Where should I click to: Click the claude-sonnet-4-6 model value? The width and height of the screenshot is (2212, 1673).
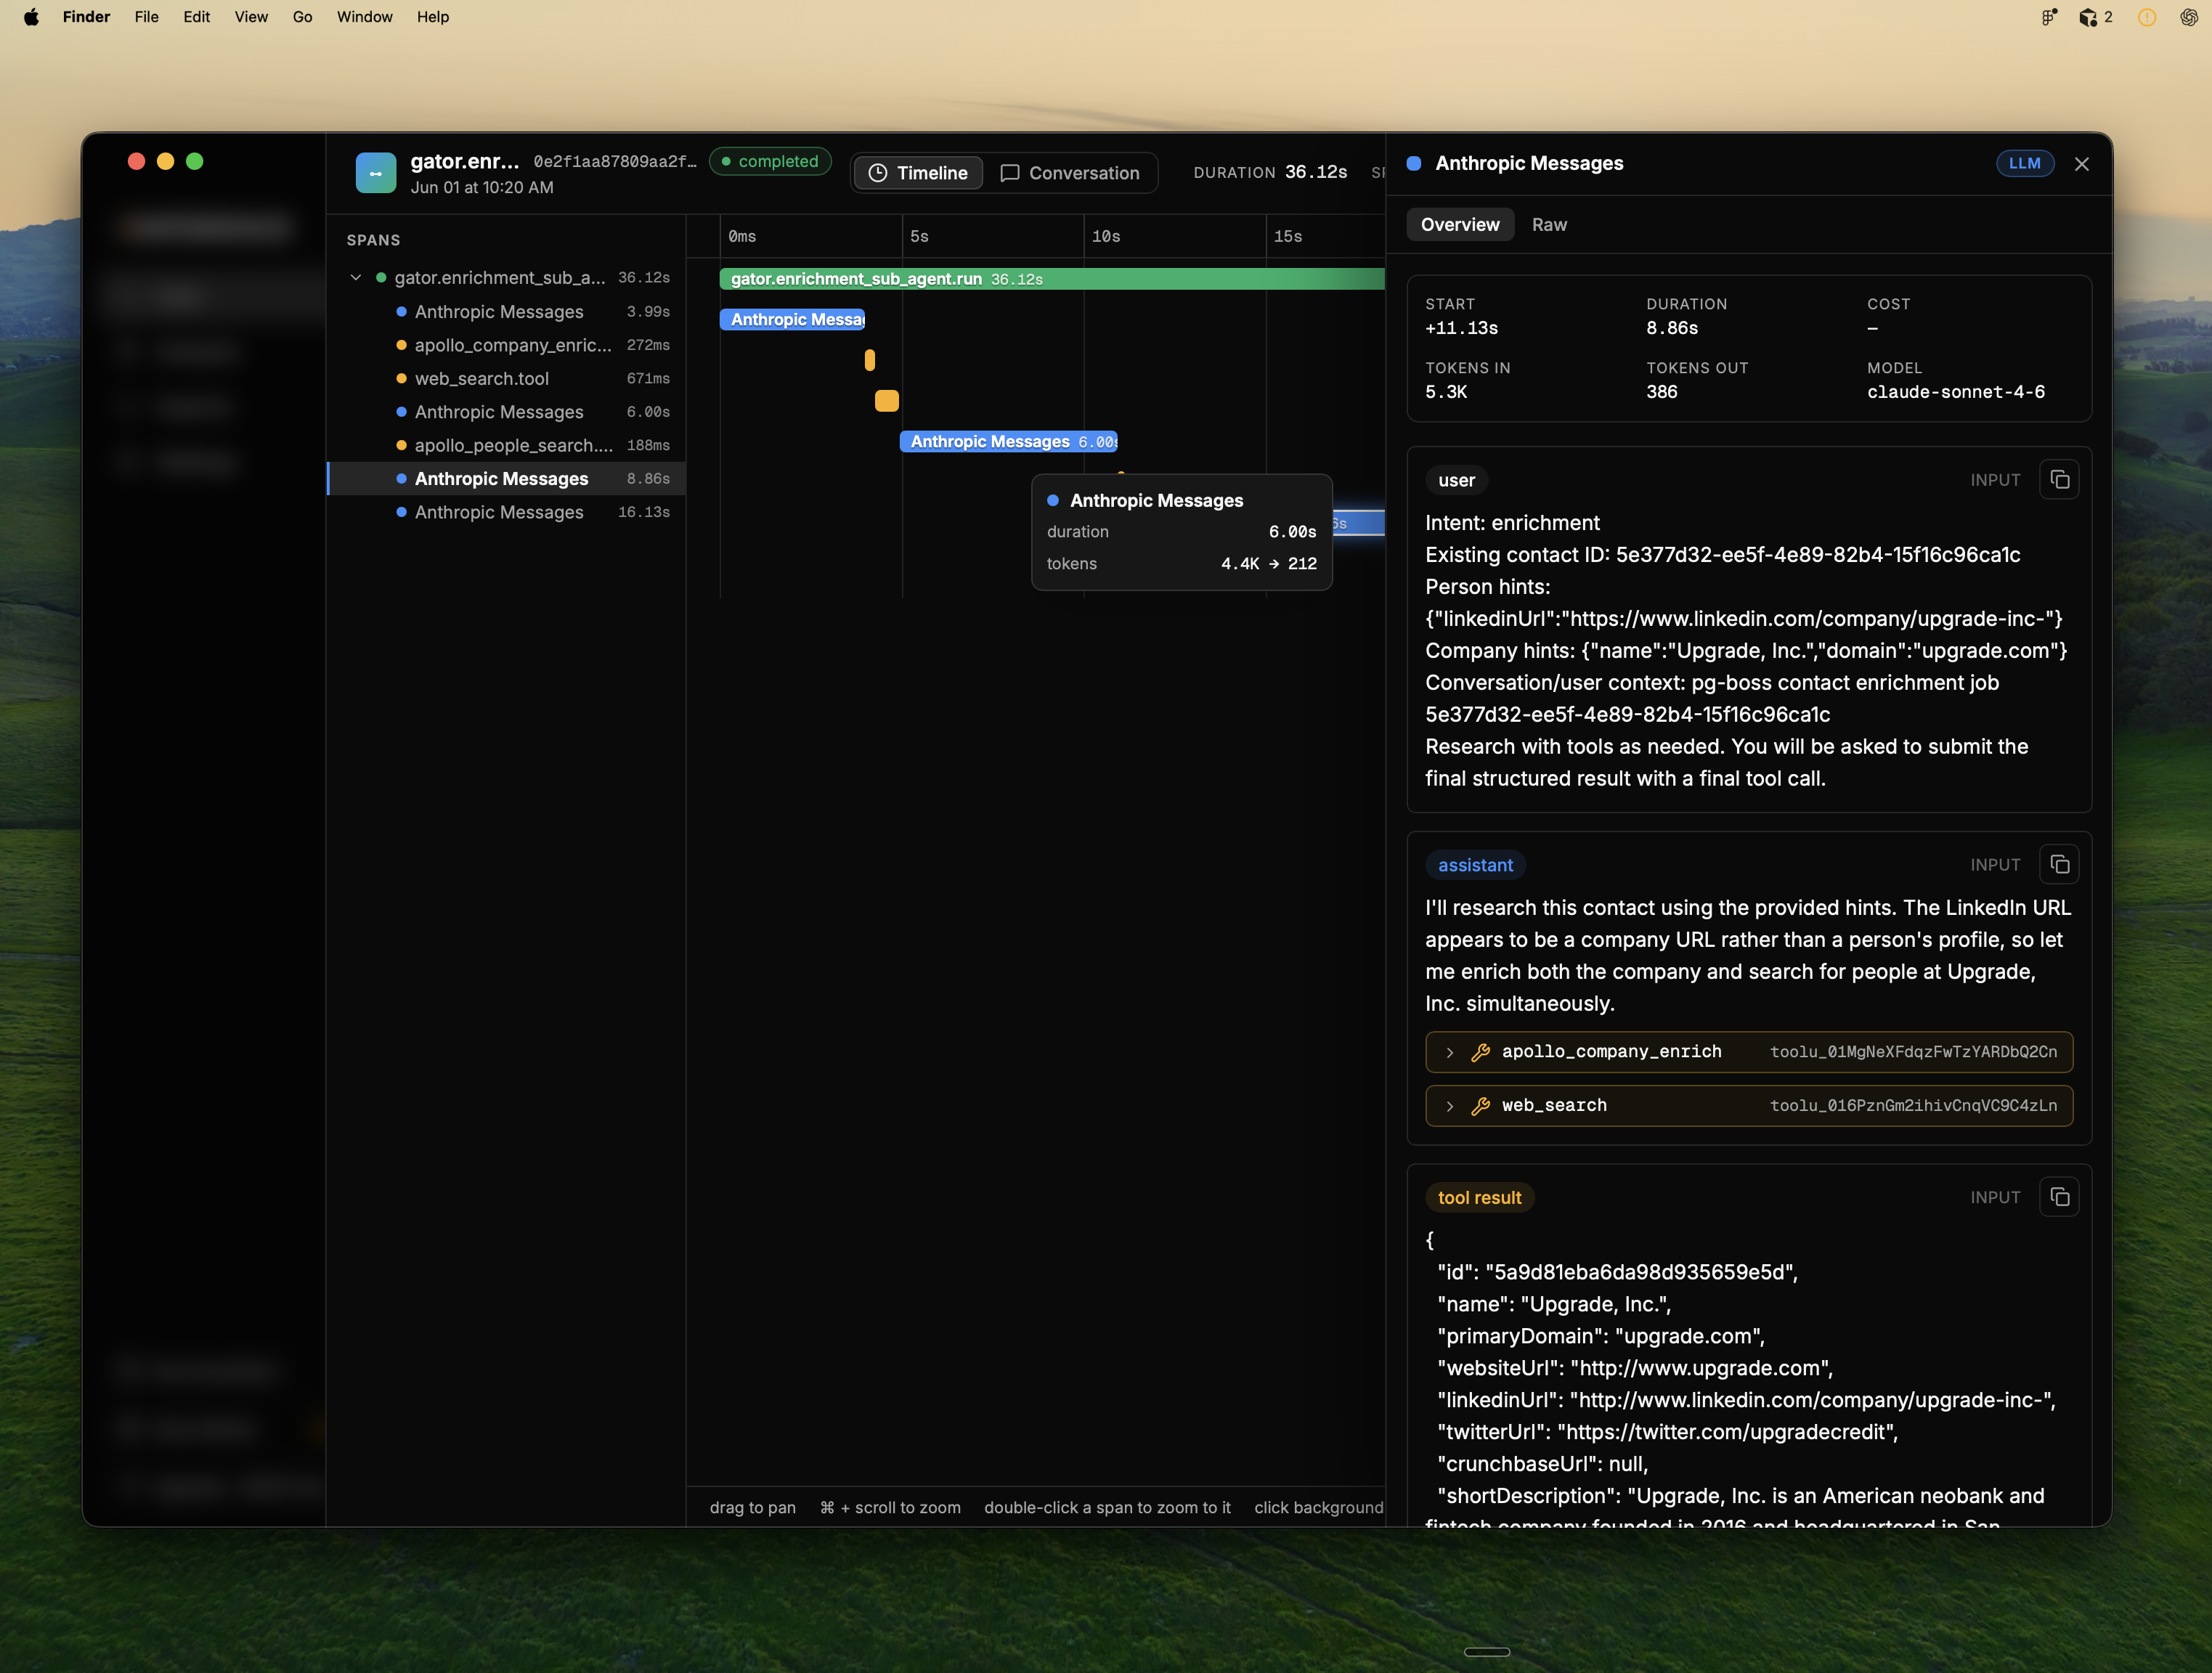coord(1956,392)
